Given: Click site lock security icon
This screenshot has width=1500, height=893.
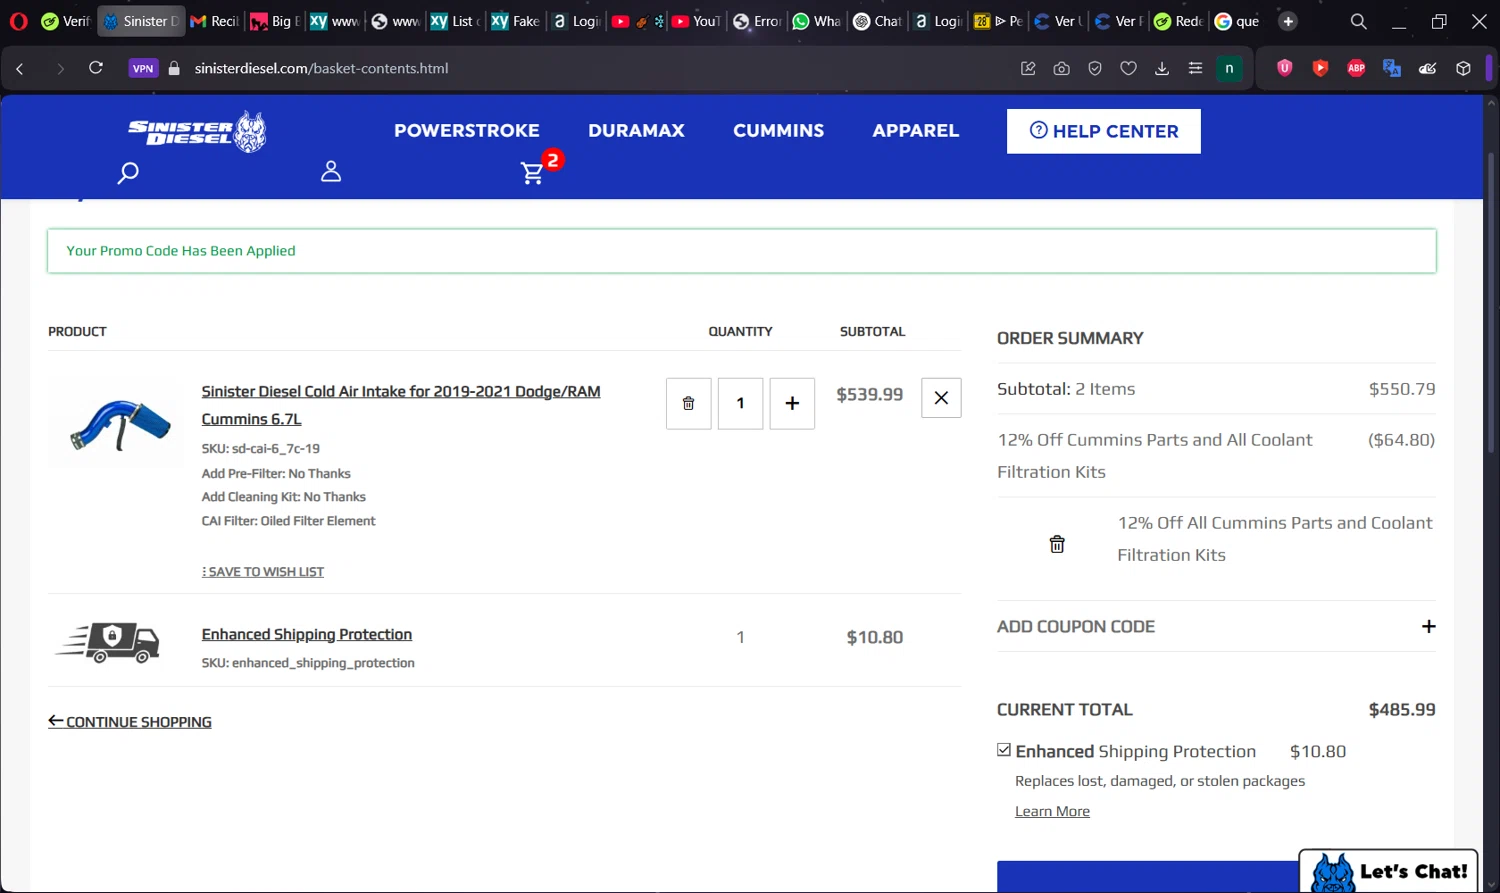Looking at the screenshot, I should [x=174, y=68].
